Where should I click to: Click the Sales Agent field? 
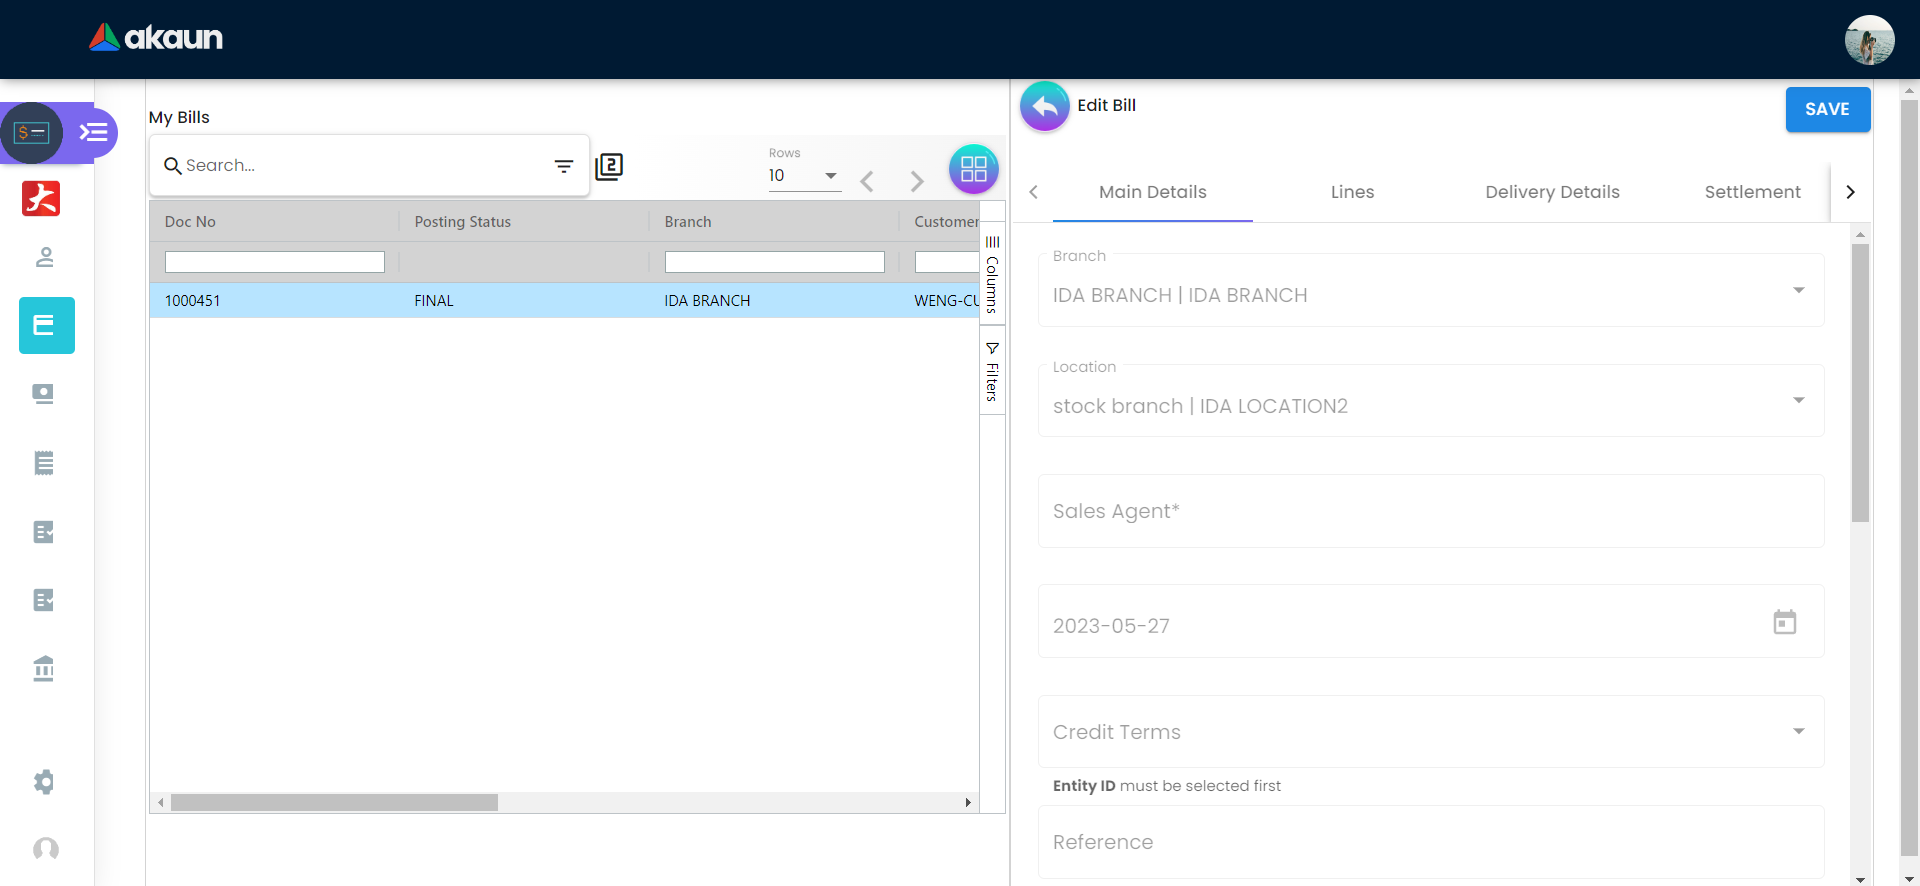[x=1431, y=511]
